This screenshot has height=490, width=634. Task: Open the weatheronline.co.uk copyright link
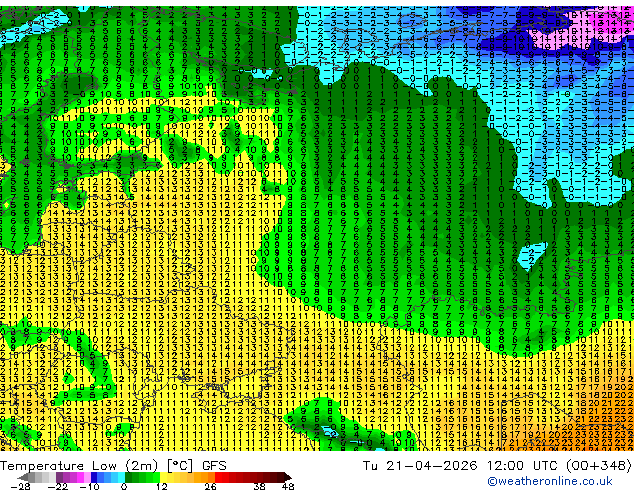click(x=550, y=481)
